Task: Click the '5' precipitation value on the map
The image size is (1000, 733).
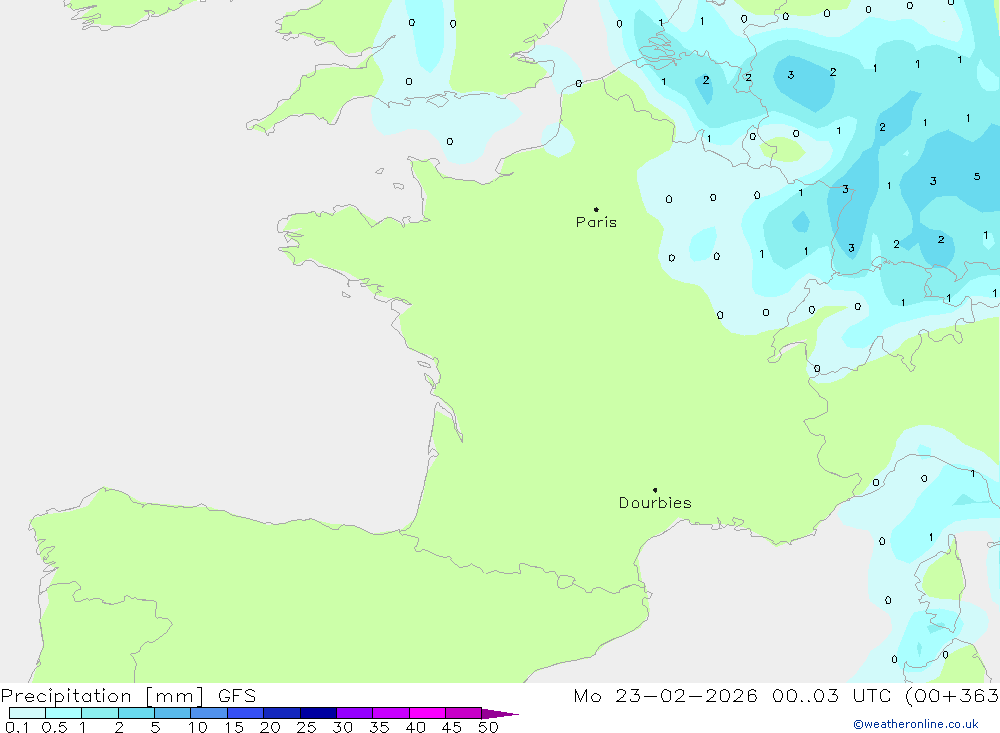Action: coord(977,177)
